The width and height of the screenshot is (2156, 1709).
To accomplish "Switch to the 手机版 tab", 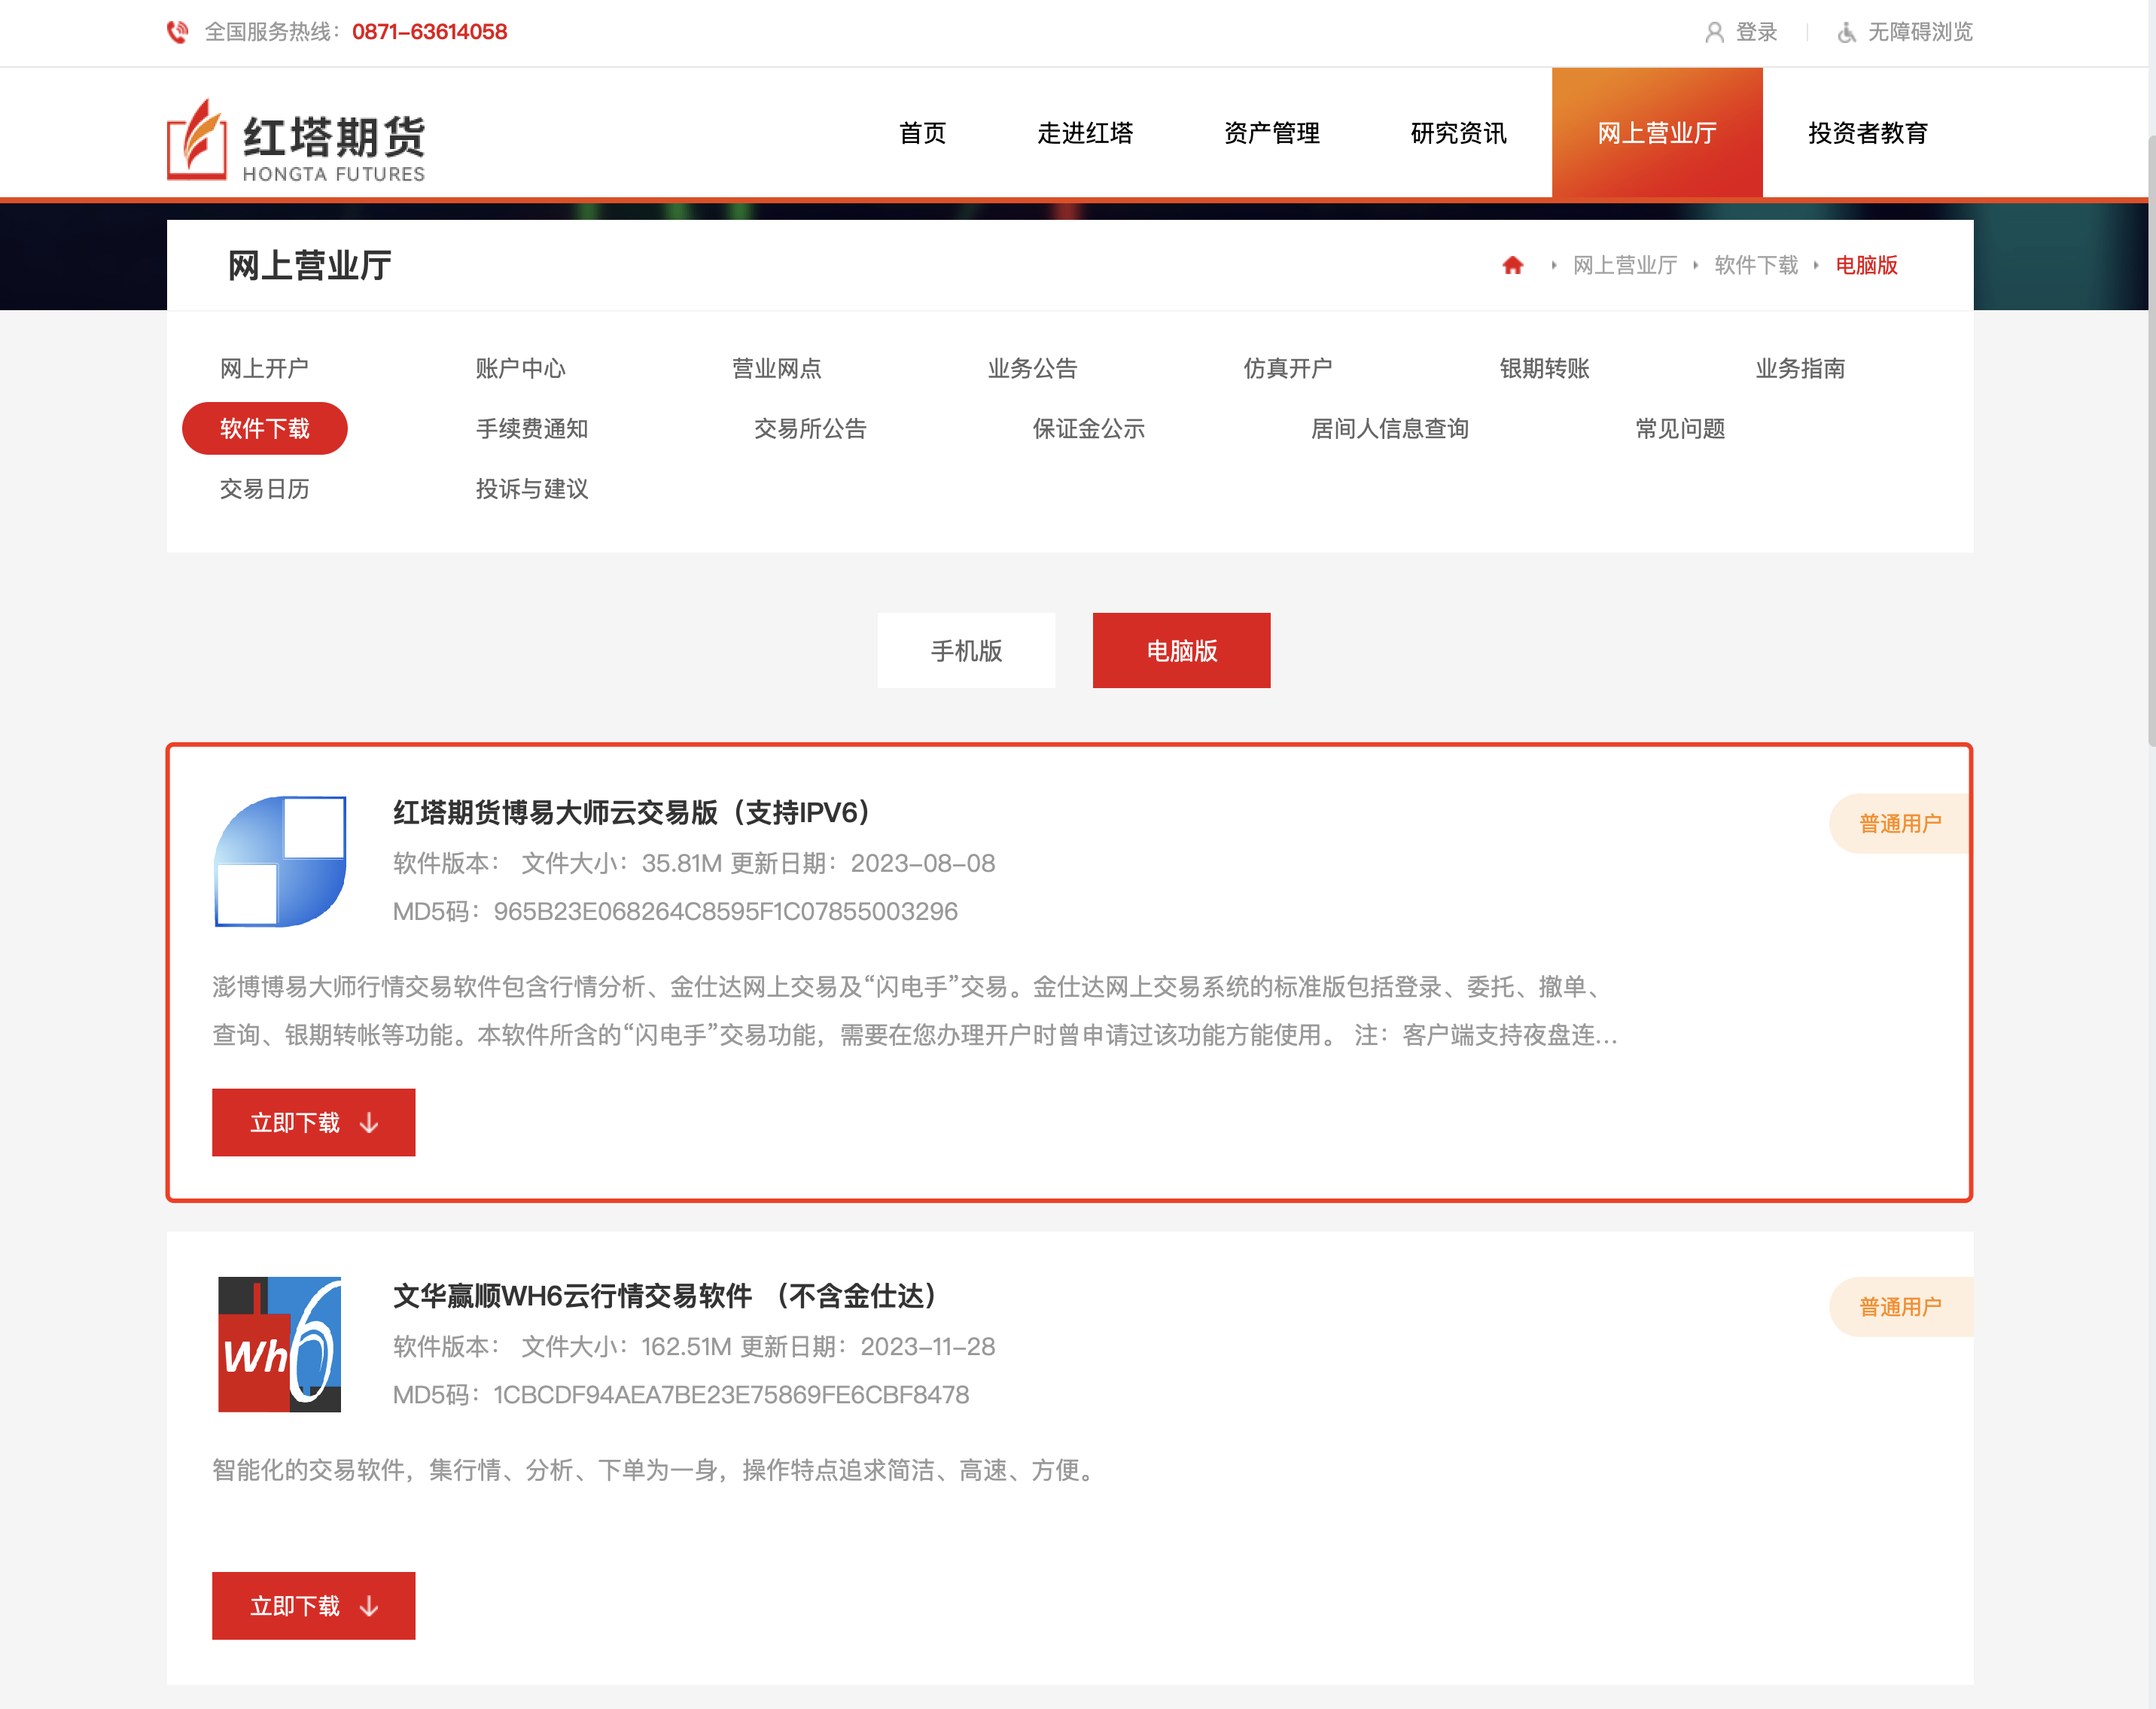I will tap(966, 651).
